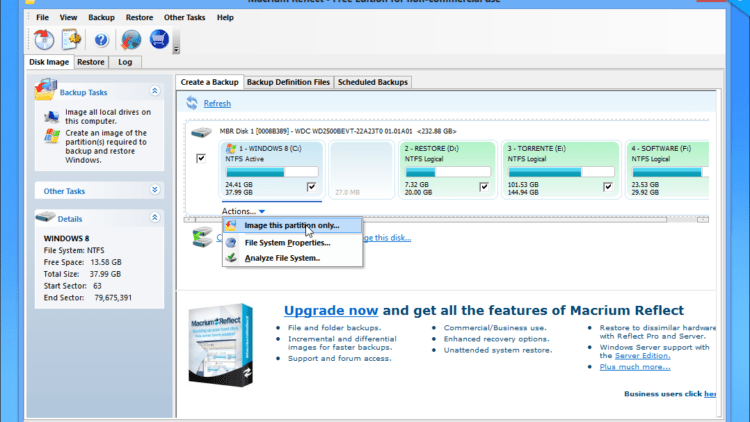
Task: Uncheck the RESTORE (D:) partition checkbox
Action: 484,186
